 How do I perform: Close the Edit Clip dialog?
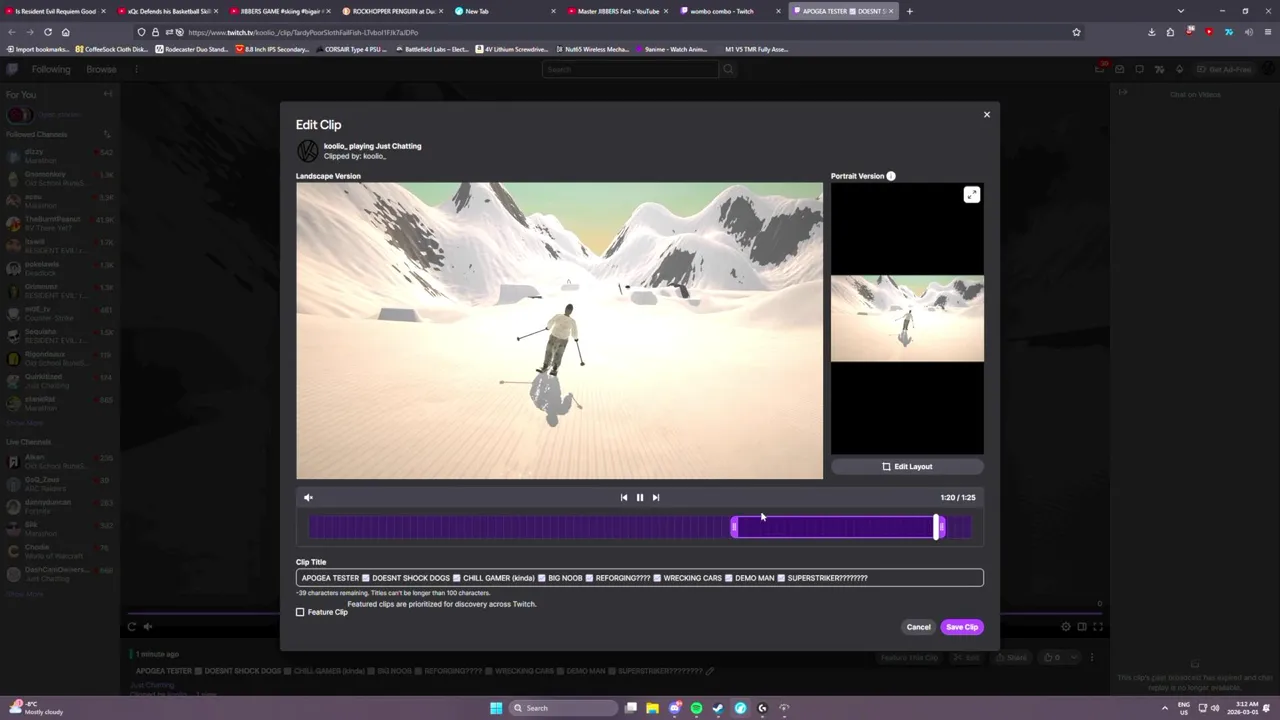coord(986,114)
